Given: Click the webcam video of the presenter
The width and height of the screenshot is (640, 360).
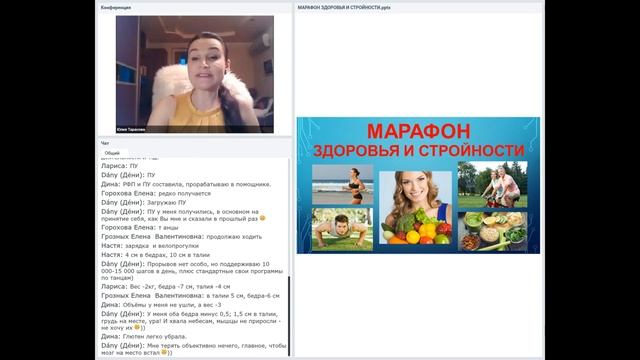Looking at the screenshot, I should pos(195,74).
